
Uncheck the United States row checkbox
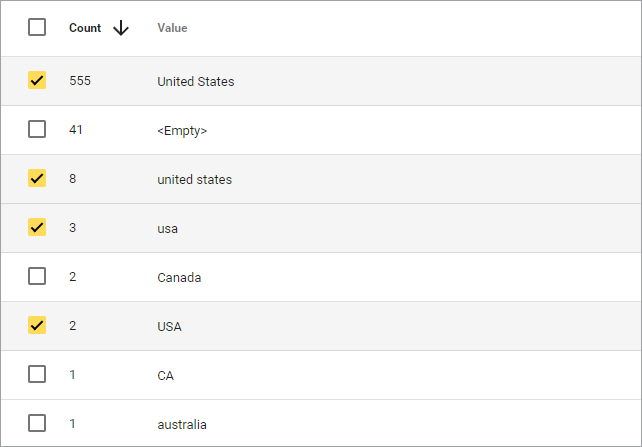pyautogui.click(x=37, y=81)
